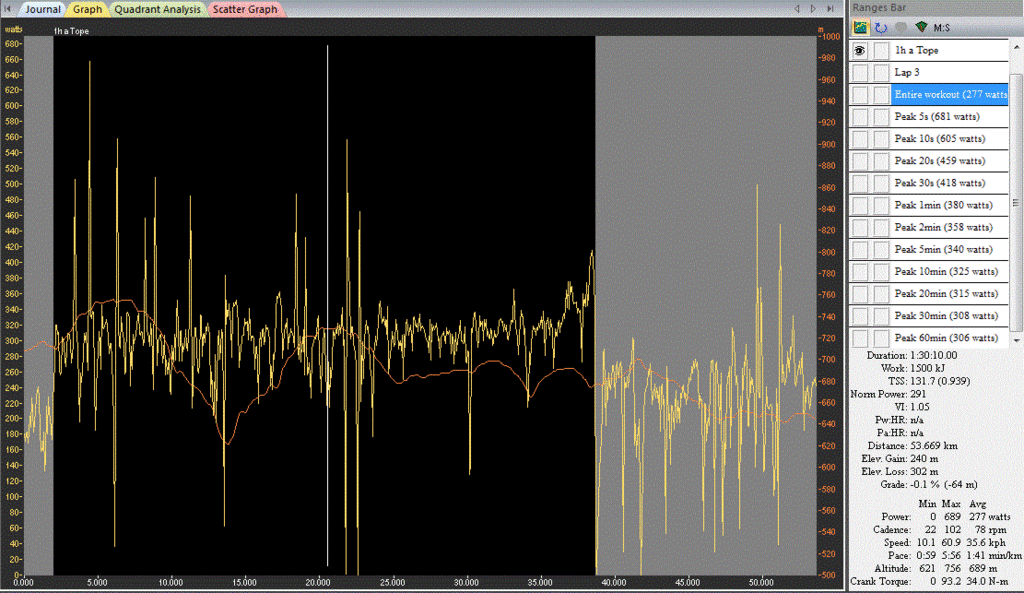1024x593 pixels.
Task: Jump to last tab with rightmost arrow
Action: 832,8
